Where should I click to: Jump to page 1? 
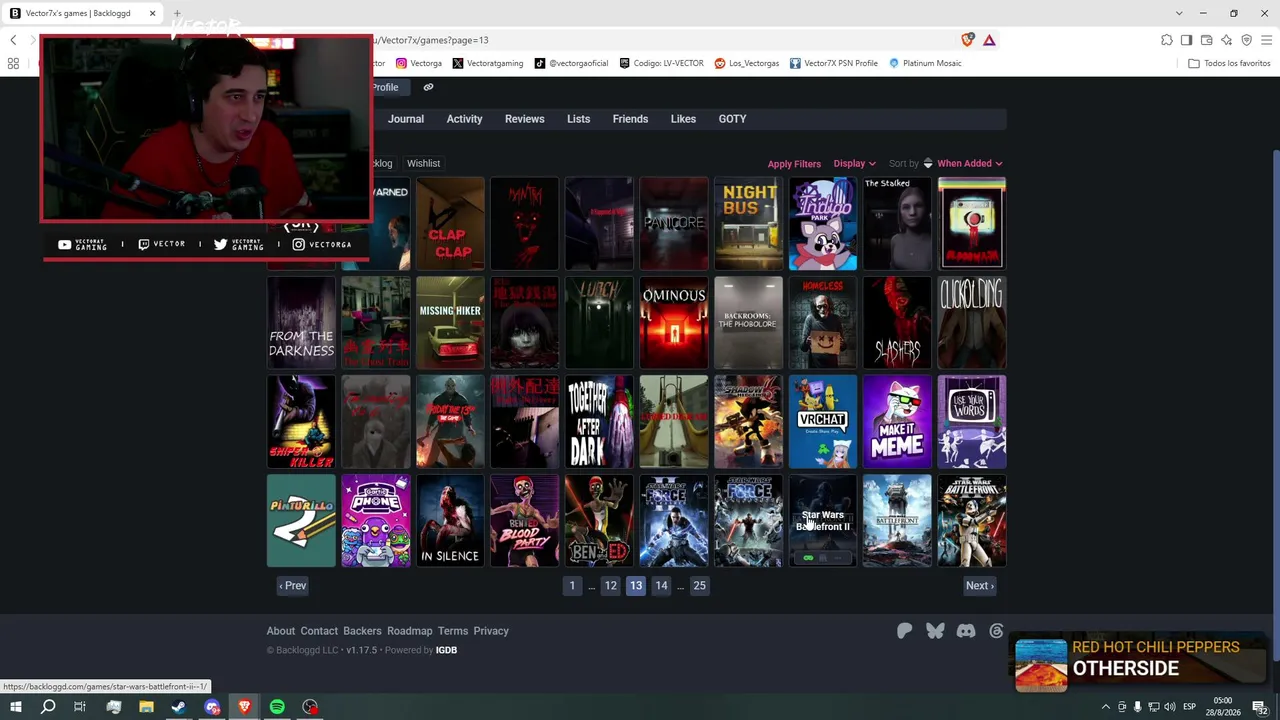point(572,586)
